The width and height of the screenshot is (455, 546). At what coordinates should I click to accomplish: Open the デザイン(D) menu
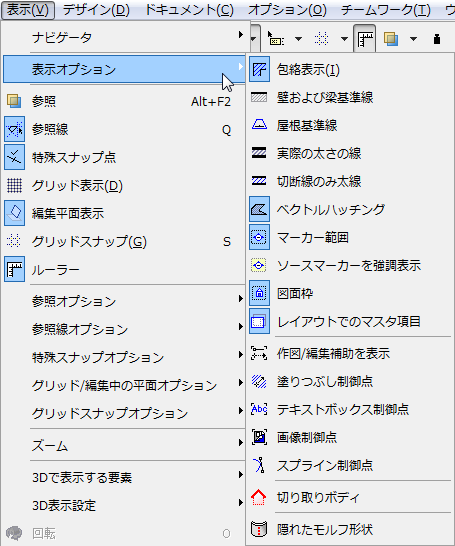coord(96,10)
